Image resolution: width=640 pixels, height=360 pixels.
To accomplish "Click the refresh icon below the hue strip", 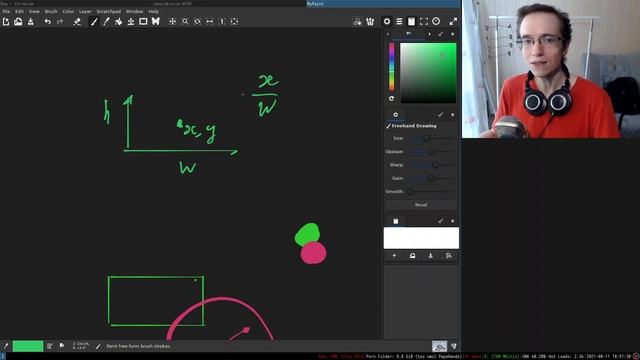I will tap(391, 99).
